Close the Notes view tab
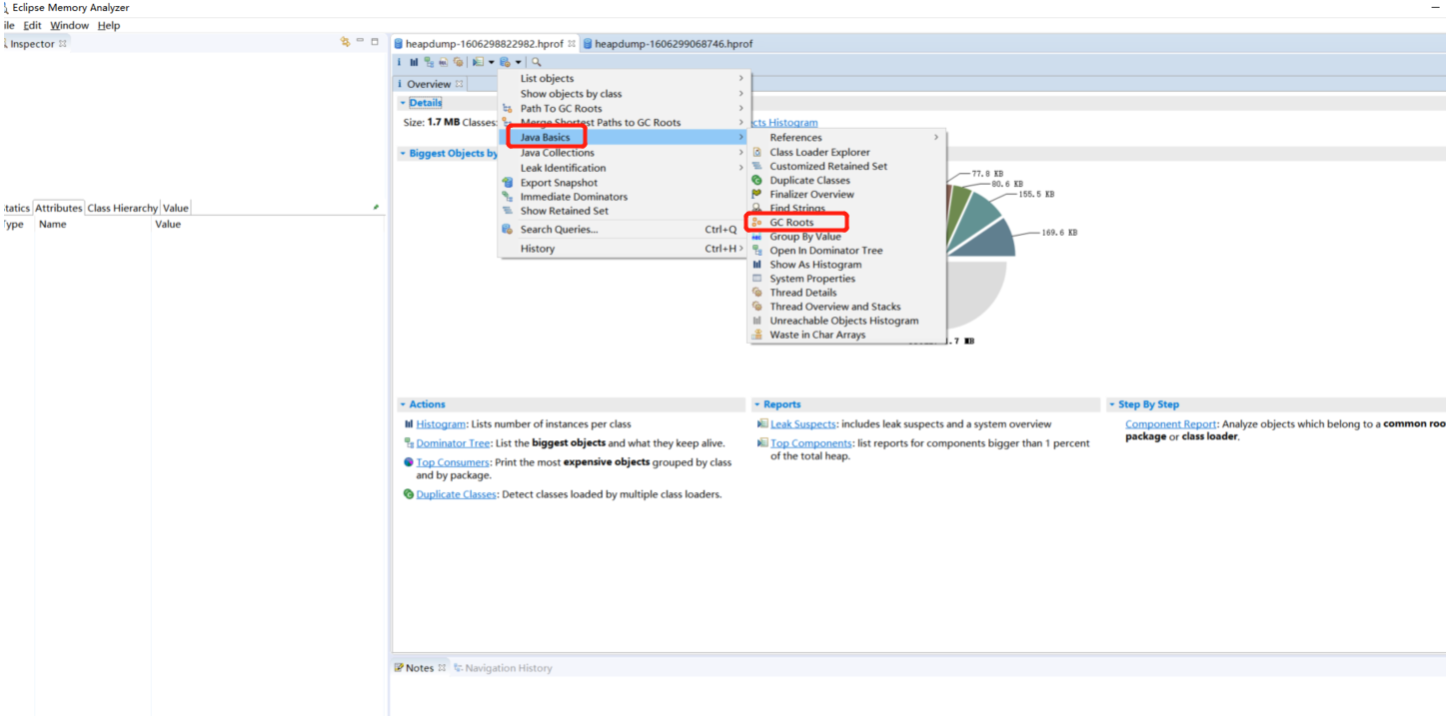This screenshot has width=1450, height=716. (442, 668)
